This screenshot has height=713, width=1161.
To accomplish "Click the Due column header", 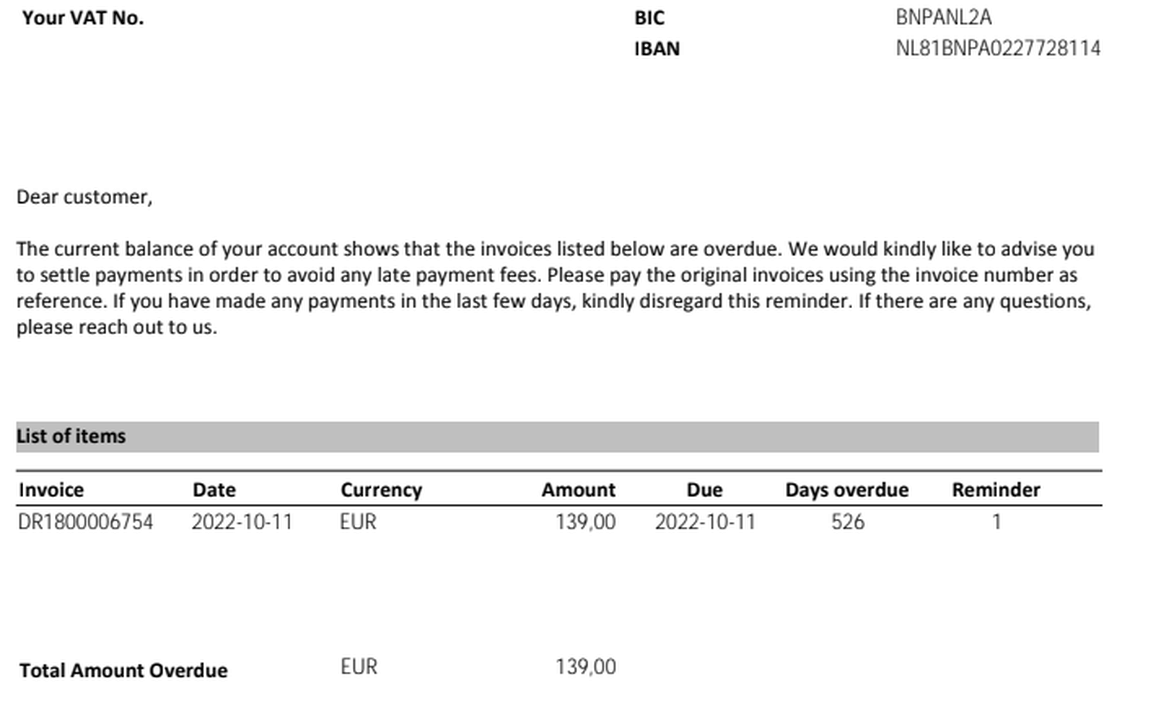I will tap(704, 490).
